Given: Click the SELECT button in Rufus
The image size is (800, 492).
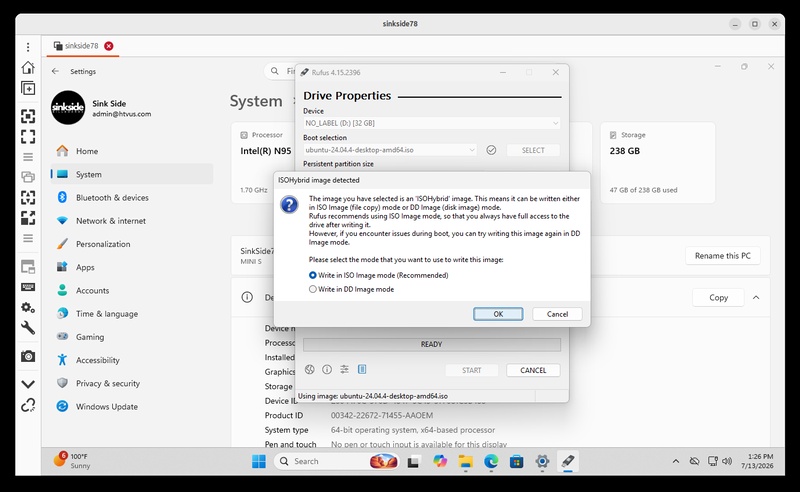Looking at the screenshot, I should click(533, 150).
